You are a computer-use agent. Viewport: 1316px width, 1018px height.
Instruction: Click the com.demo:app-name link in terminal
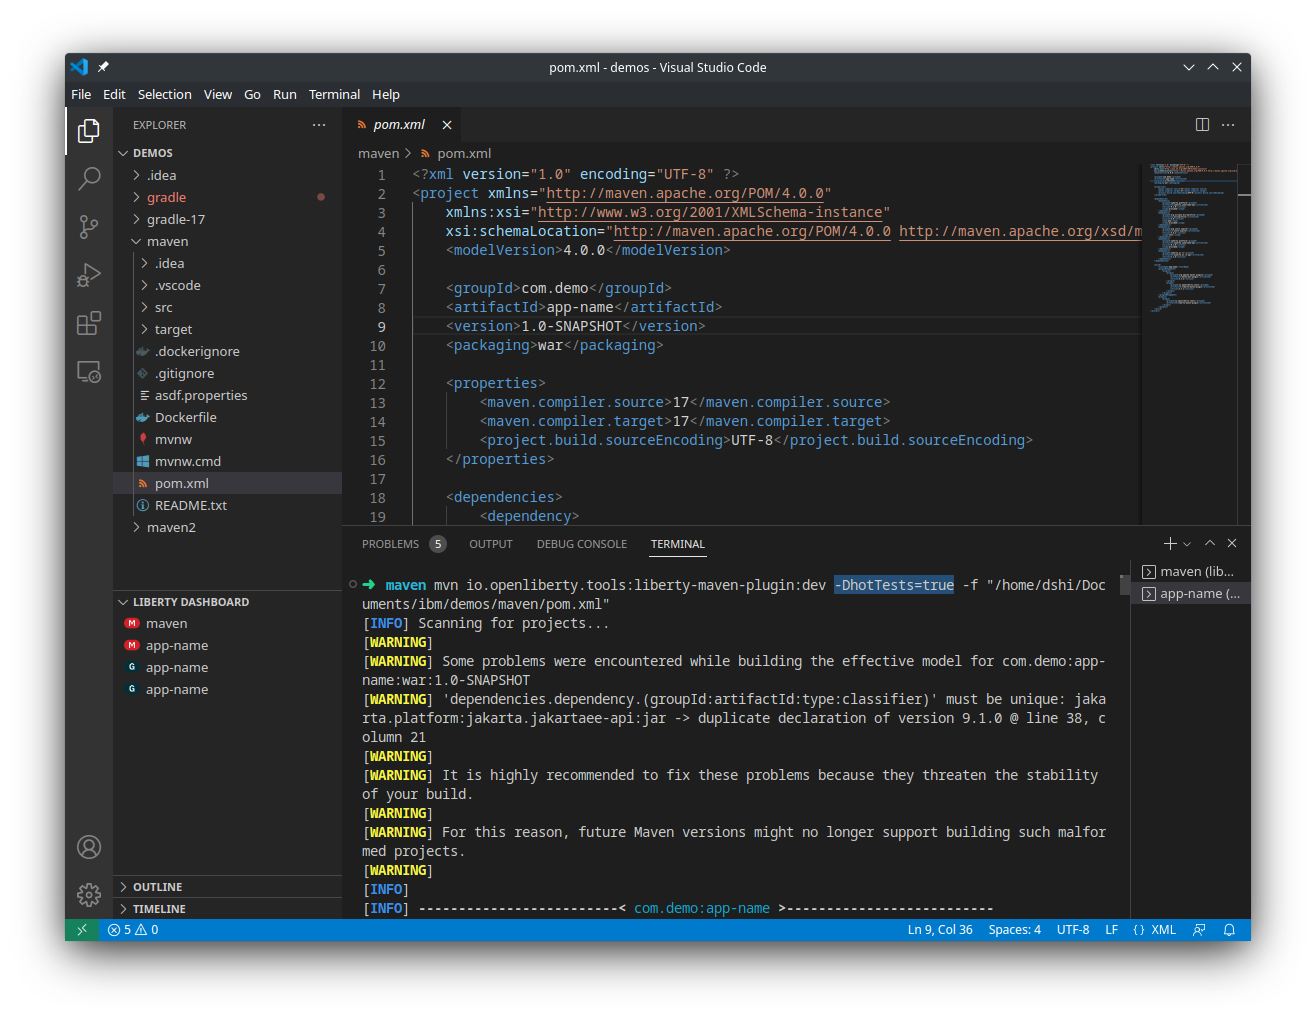[x=702, y=909]
